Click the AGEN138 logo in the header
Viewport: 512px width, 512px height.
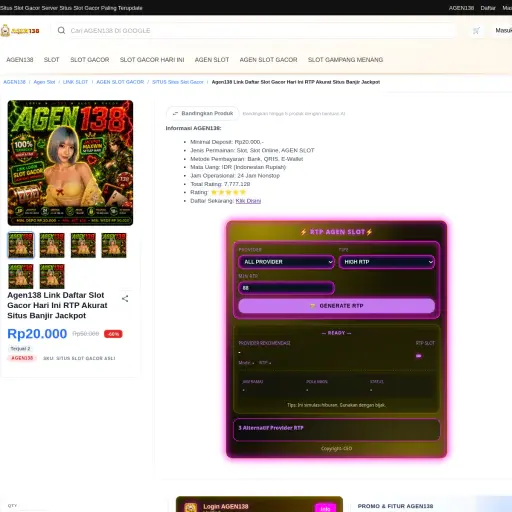pos(20,31)
